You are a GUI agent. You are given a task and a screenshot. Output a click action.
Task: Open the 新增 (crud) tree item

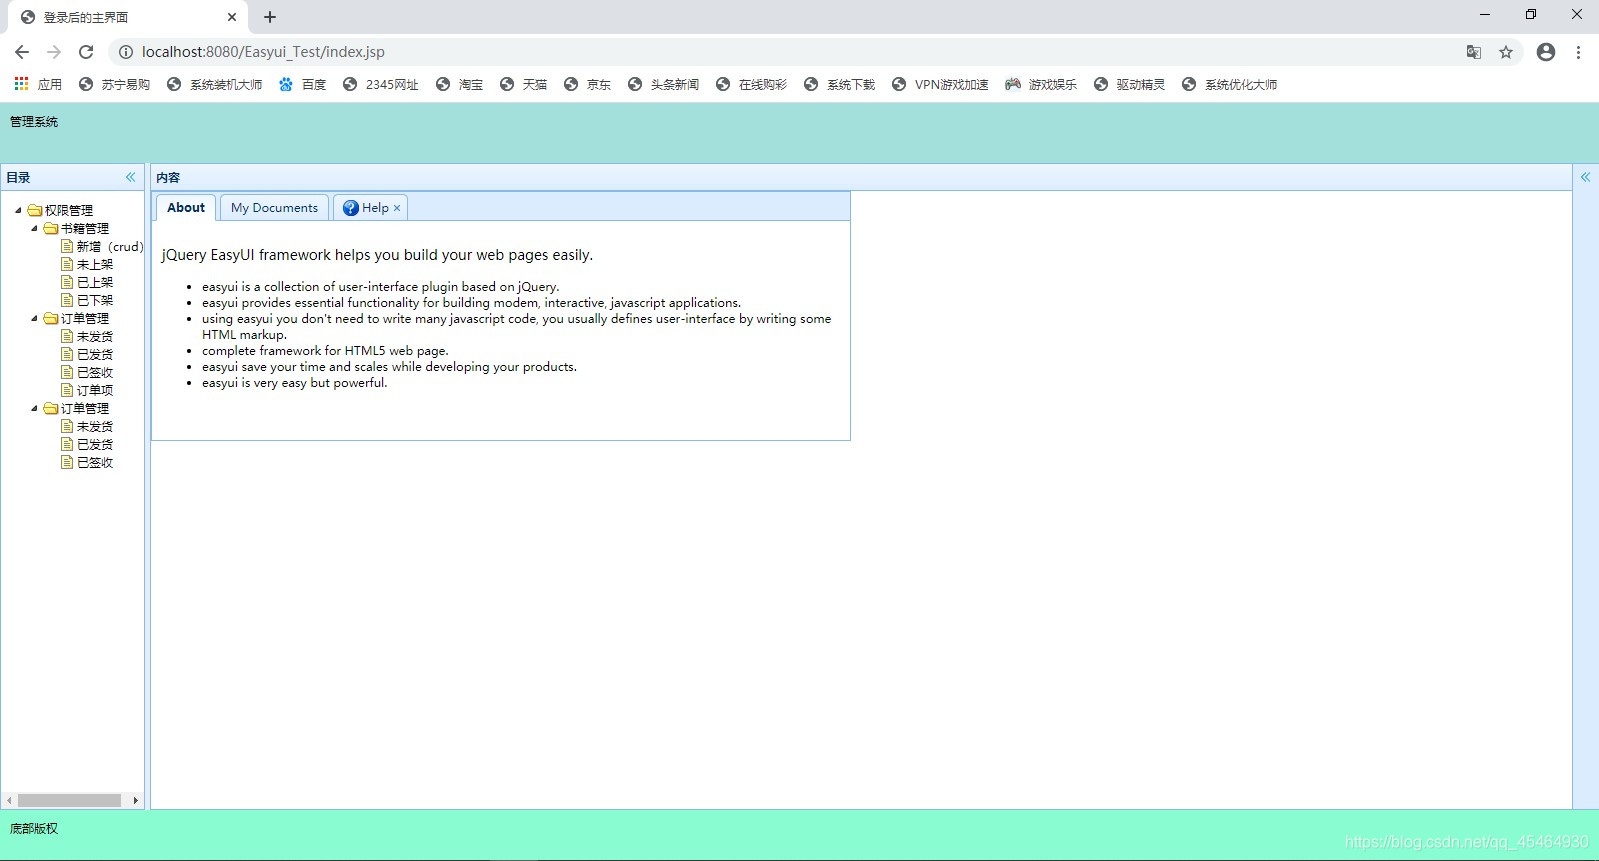tap(110, 246)
